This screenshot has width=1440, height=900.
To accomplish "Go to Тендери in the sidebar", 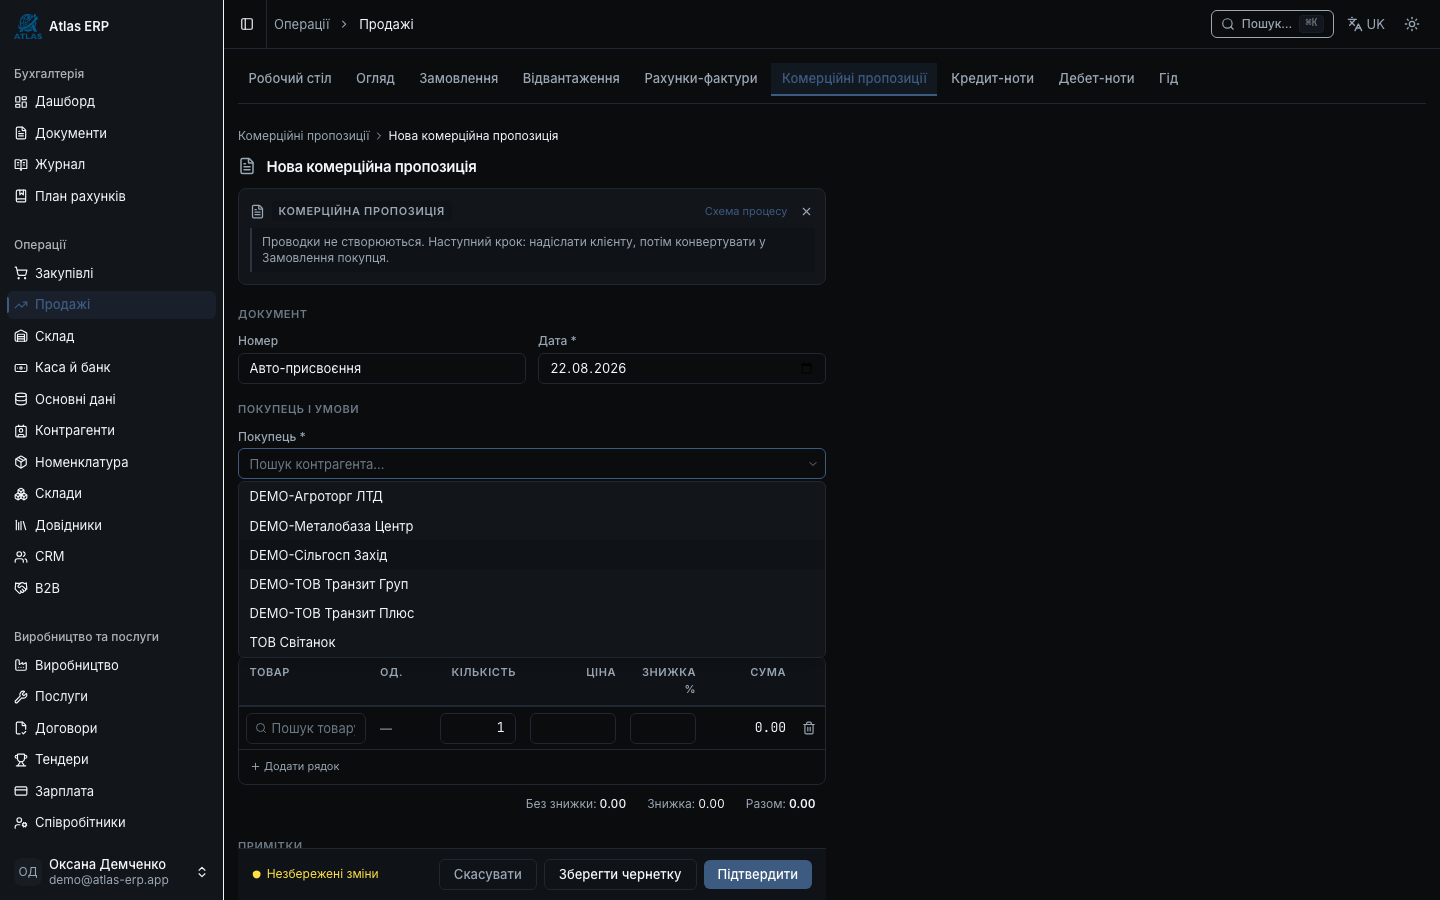I will click(x=111, y=759).
